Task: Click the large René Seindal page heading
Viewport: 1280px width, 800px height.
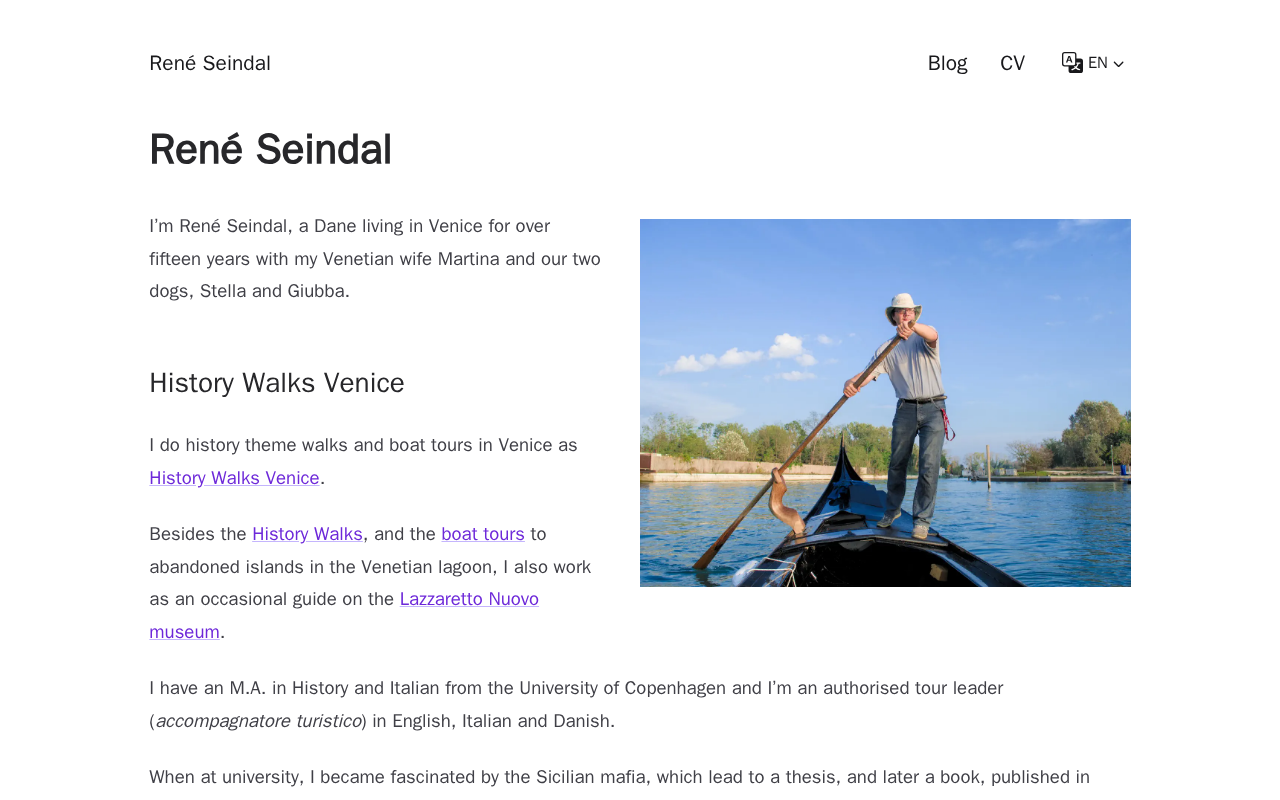Action: pyautogui.click(x=270, y=150)
